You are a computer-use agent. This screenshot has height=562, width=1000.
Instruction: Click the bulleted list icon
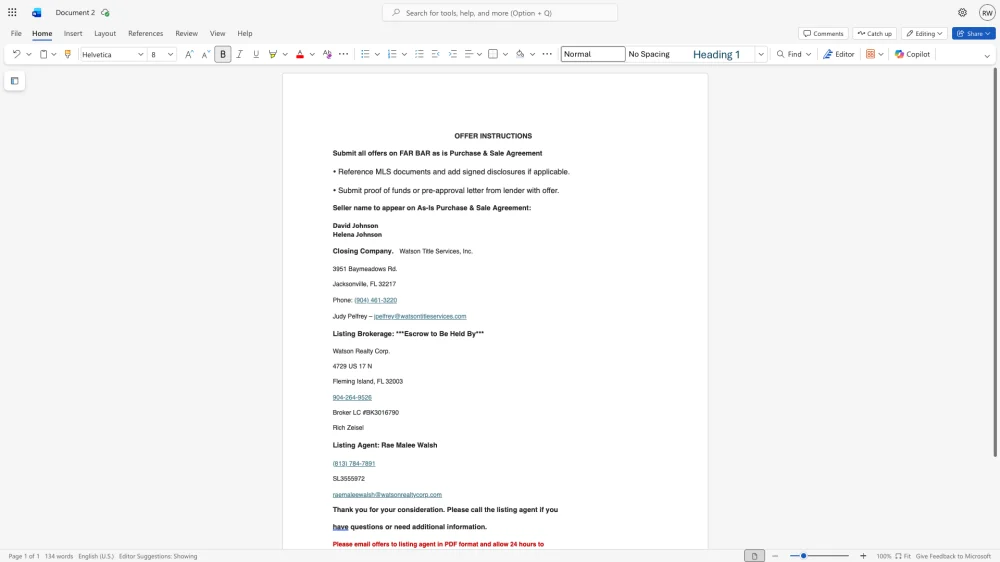click(365, 54)
